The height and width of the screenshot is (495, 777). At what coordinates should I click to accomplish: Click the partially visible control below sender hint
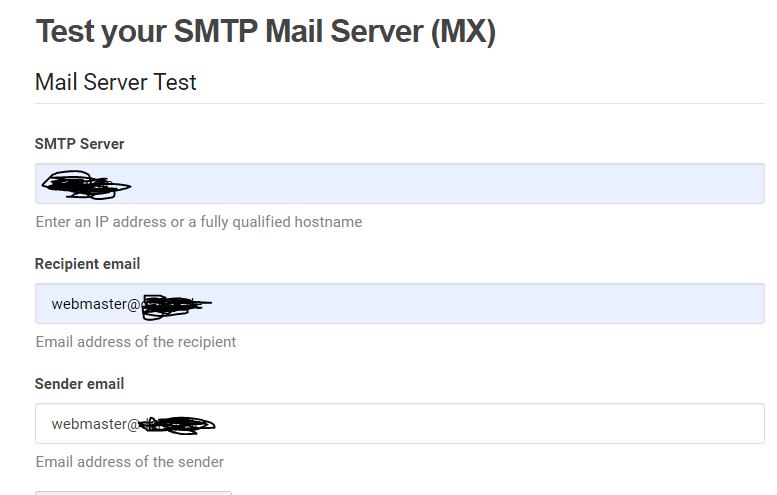(x=133, y=492)
